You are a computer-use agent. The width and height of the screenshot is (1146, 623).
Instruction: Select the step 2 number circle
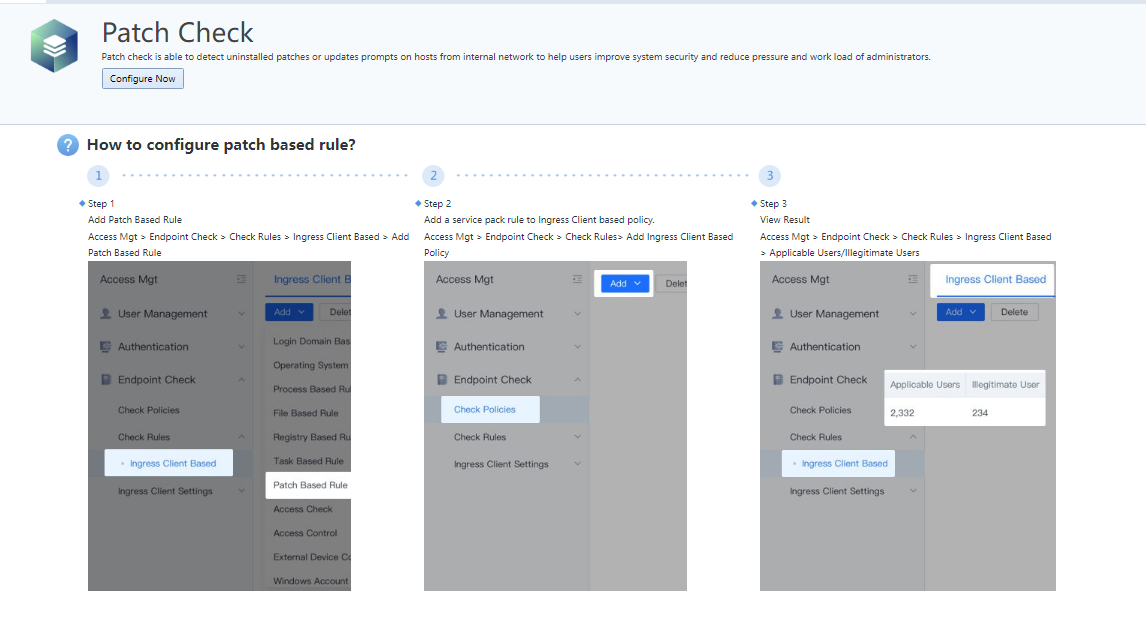click(x=433, y=176)
